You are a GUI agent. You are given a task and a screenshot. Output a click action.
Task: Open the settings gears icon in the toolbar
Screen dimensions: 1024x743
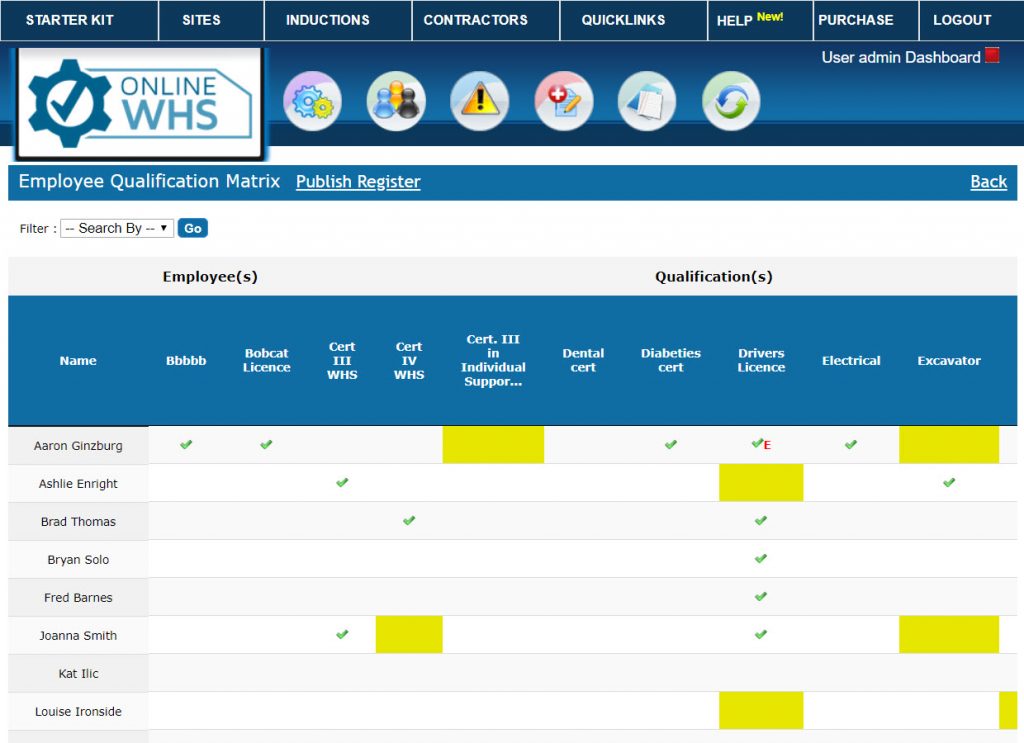312,100
